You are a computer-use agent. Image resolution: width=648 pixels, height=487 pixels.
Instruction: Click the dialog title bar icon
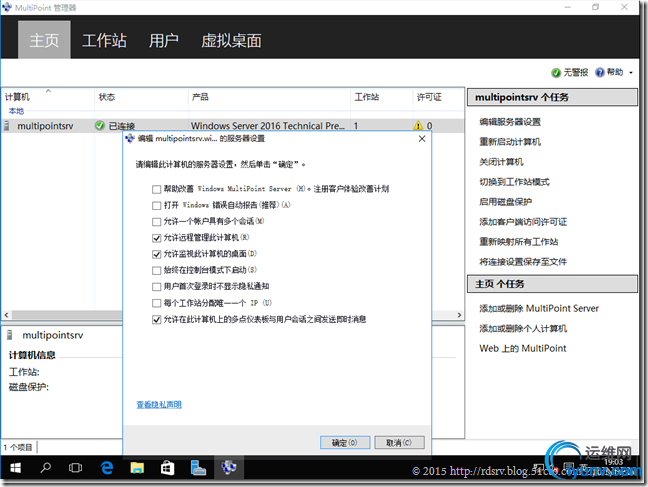130,138
